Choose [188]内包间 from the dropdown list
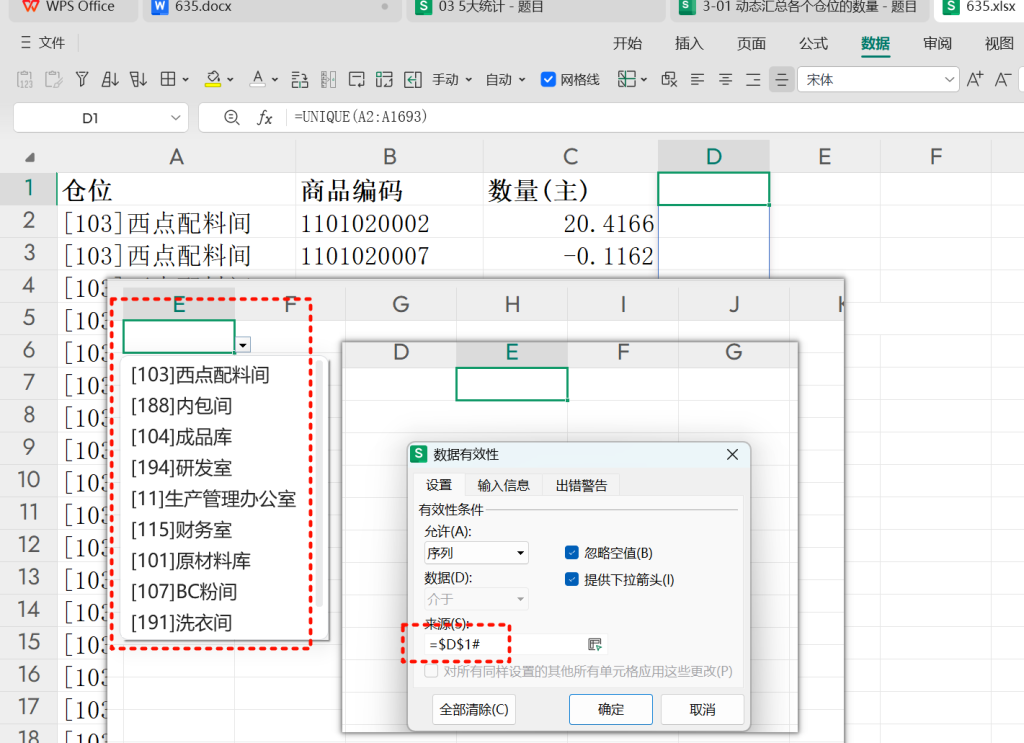Viewport: 1024px width, 743px height. click(x=182, y=406)
